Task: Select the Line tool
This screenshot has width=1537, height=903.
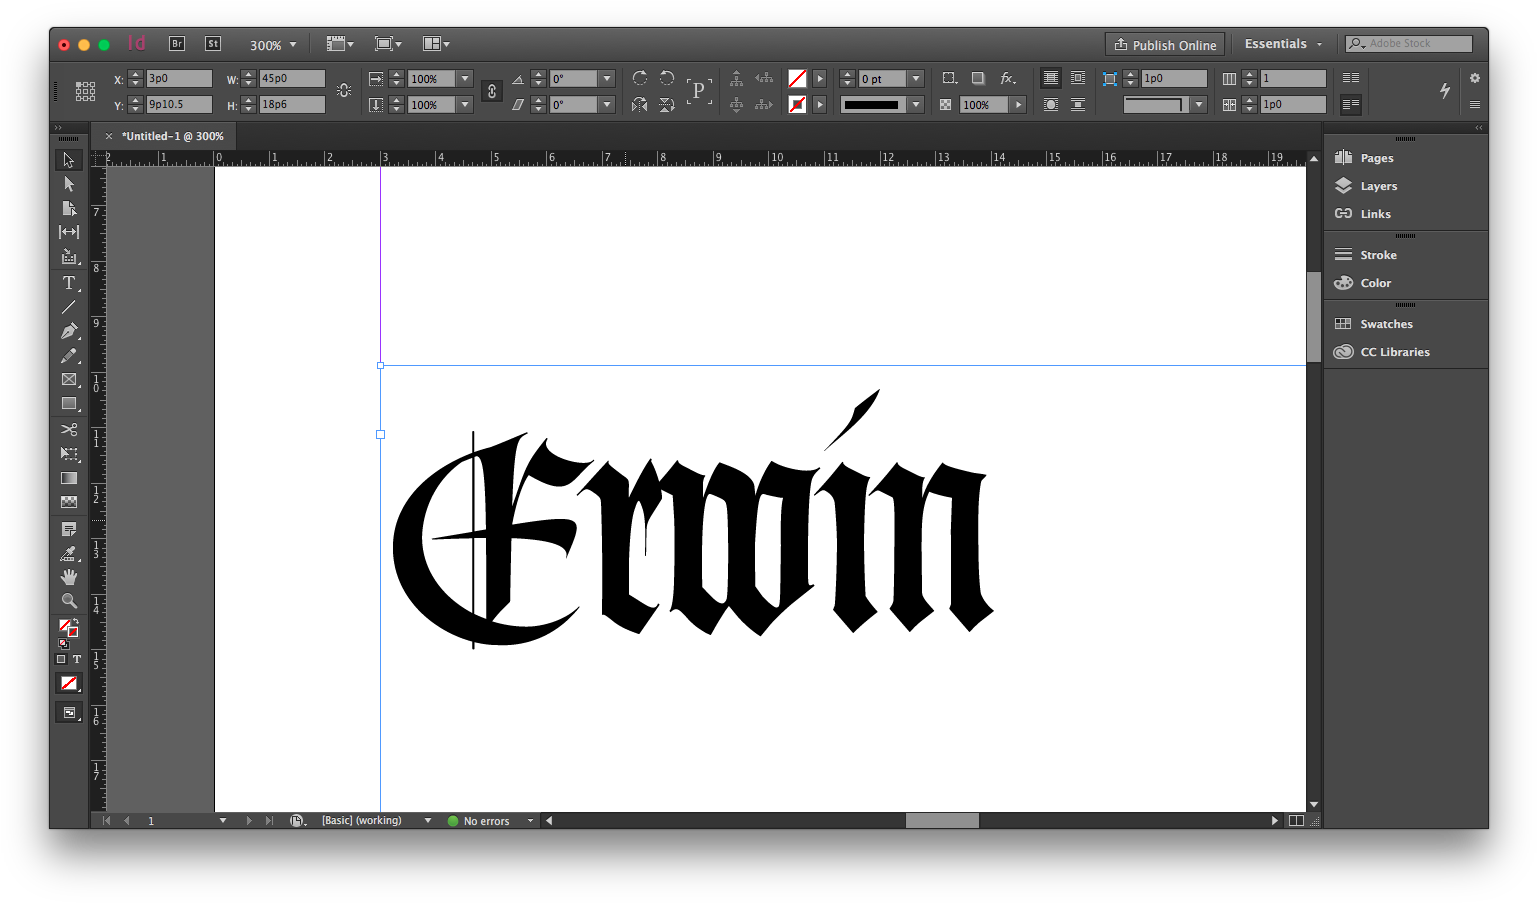Action: point(68,307)
